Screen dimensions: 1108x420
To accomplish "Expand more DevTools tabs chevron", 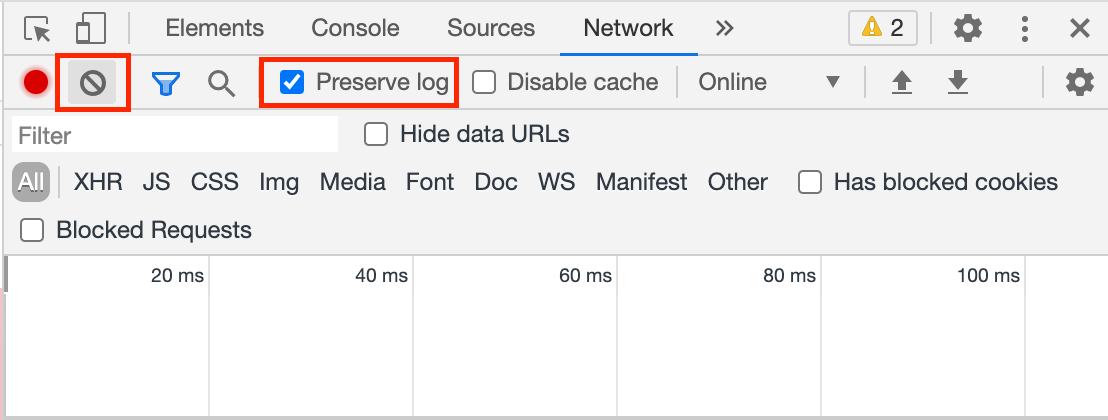I will pyautogui.click(x=724, y=28).
